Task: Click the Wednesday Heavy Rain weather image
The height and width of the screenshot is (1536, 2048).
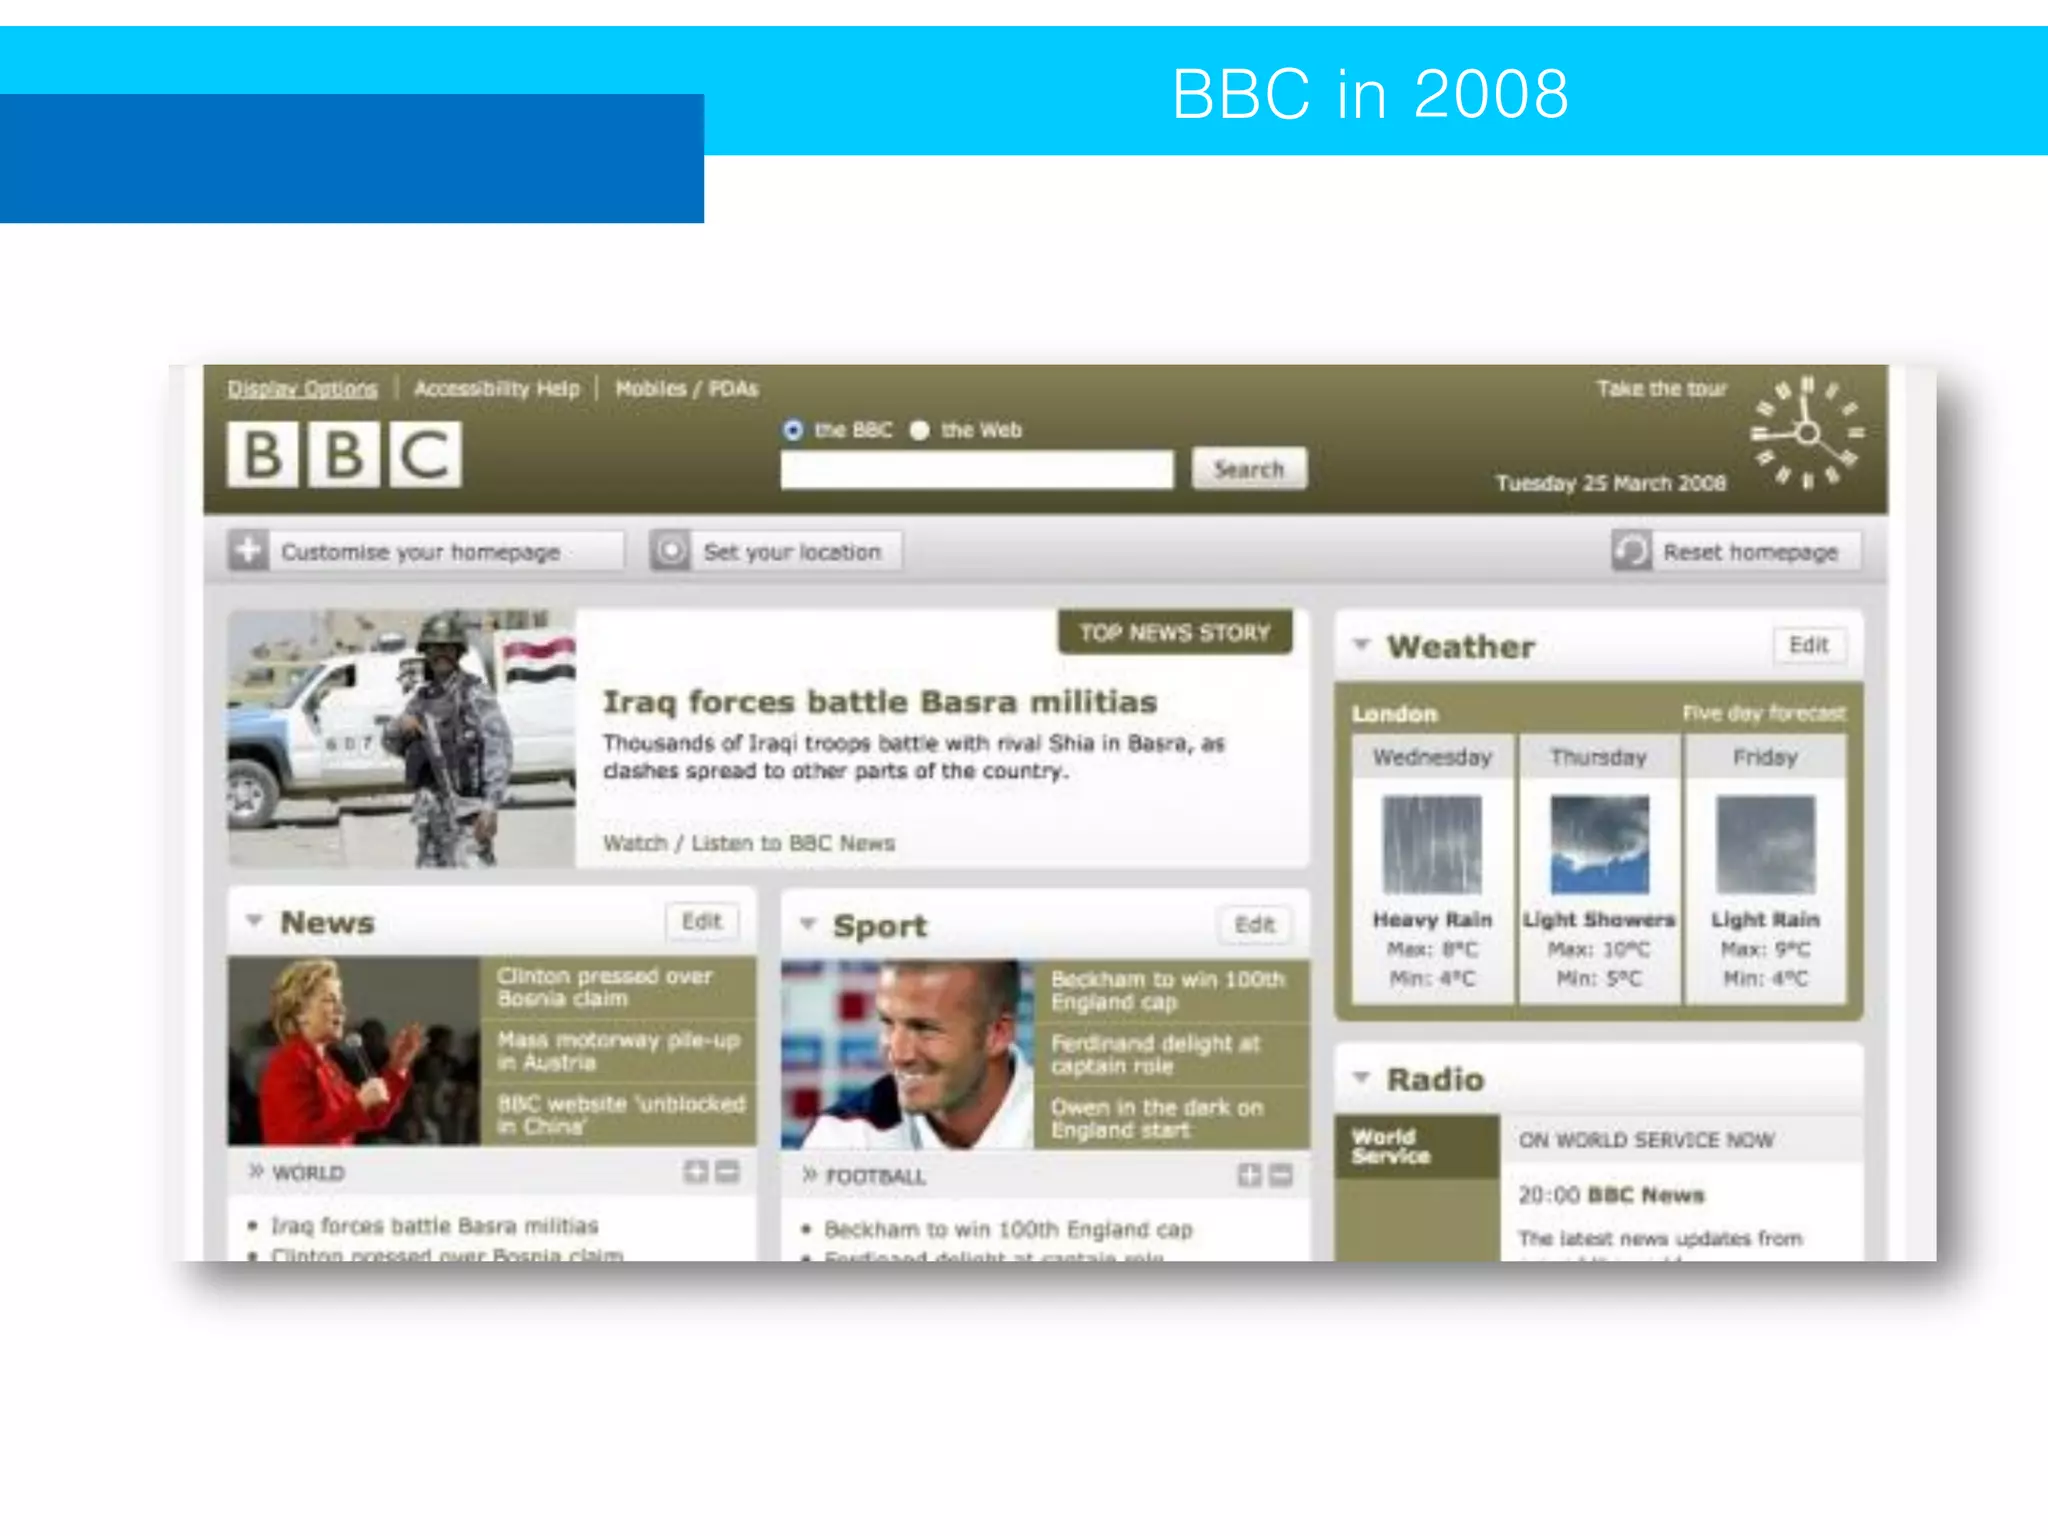Action: (x=1432, y=844)
